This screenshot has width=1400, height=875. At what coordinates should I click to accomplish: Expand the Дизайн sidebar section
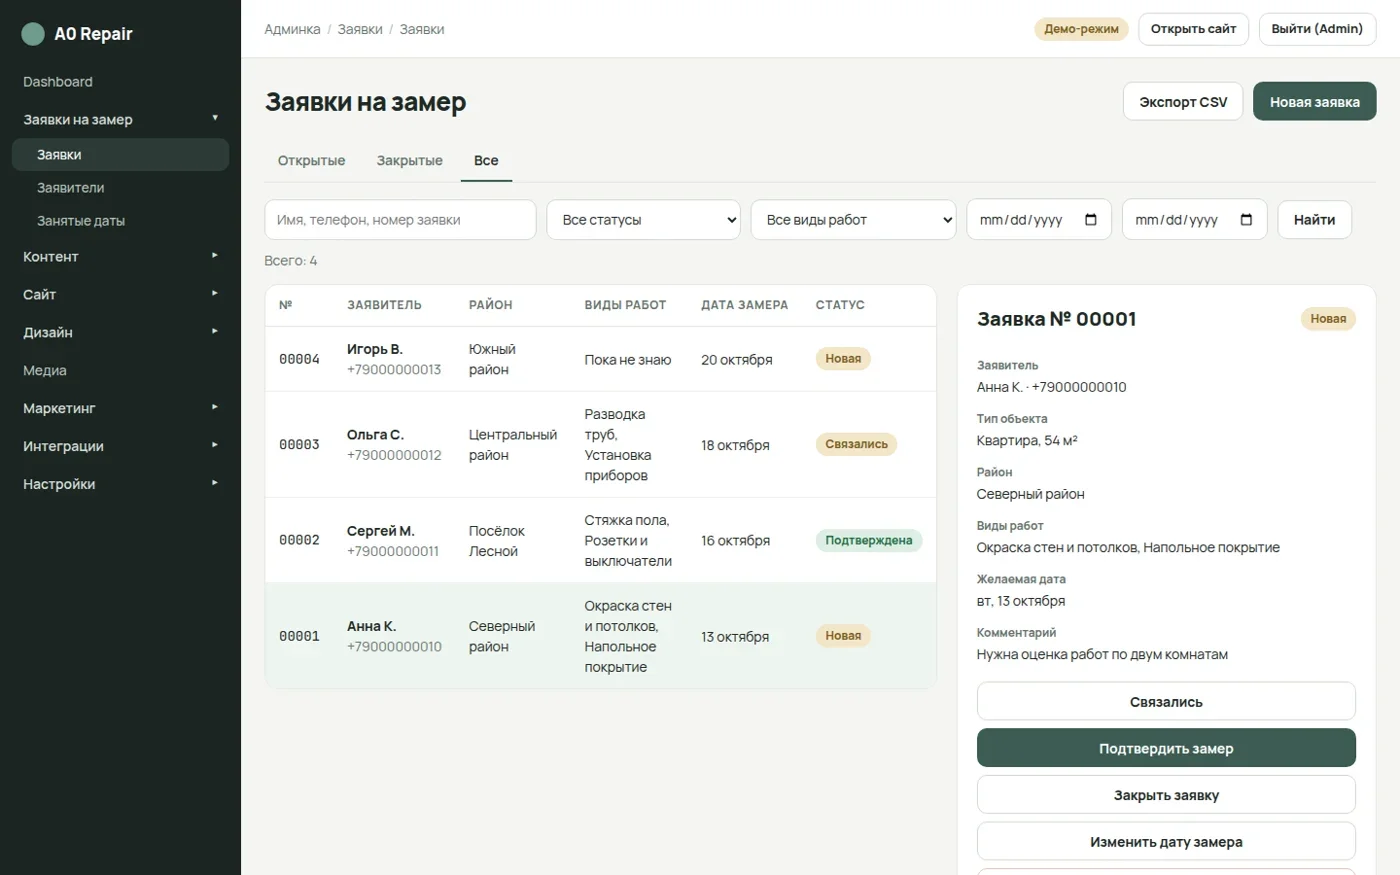tap(120, 333)
